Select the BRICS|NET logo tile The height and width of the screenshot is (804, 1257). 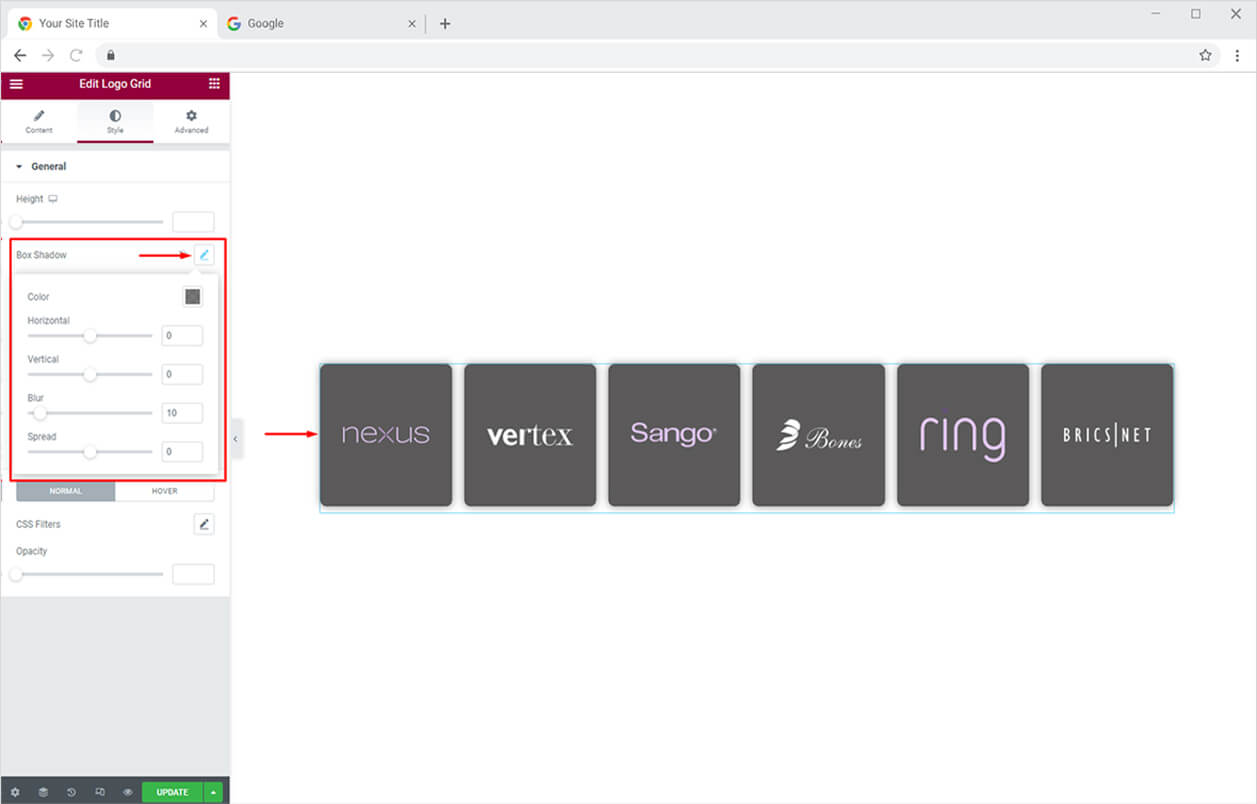click(1107, 435)
